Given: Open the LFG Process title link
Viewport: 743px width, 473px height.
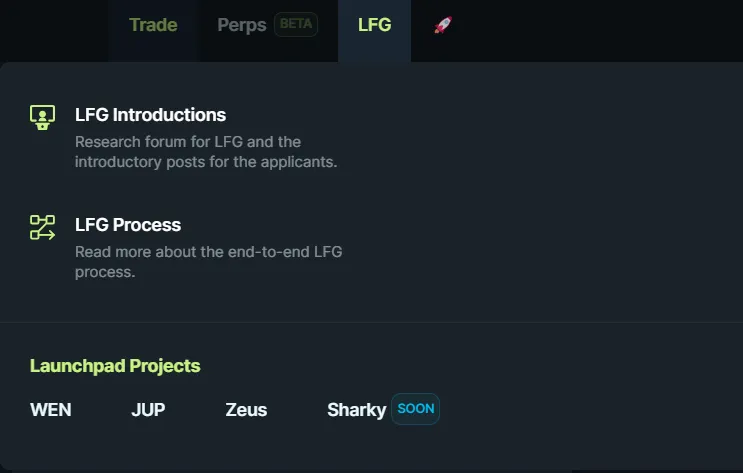Looking at the screenshot, I should [128, 225].
